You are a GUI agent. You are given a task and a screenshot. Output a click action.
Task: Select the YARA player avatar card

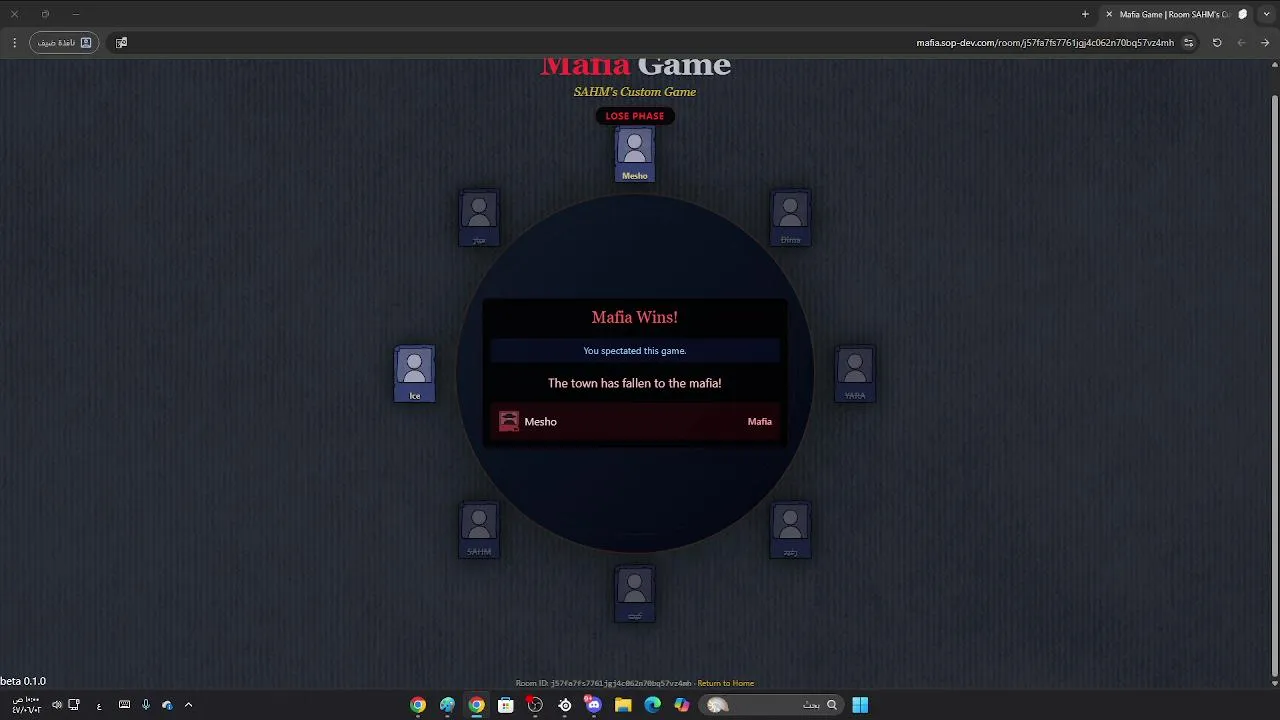[855, 374]
